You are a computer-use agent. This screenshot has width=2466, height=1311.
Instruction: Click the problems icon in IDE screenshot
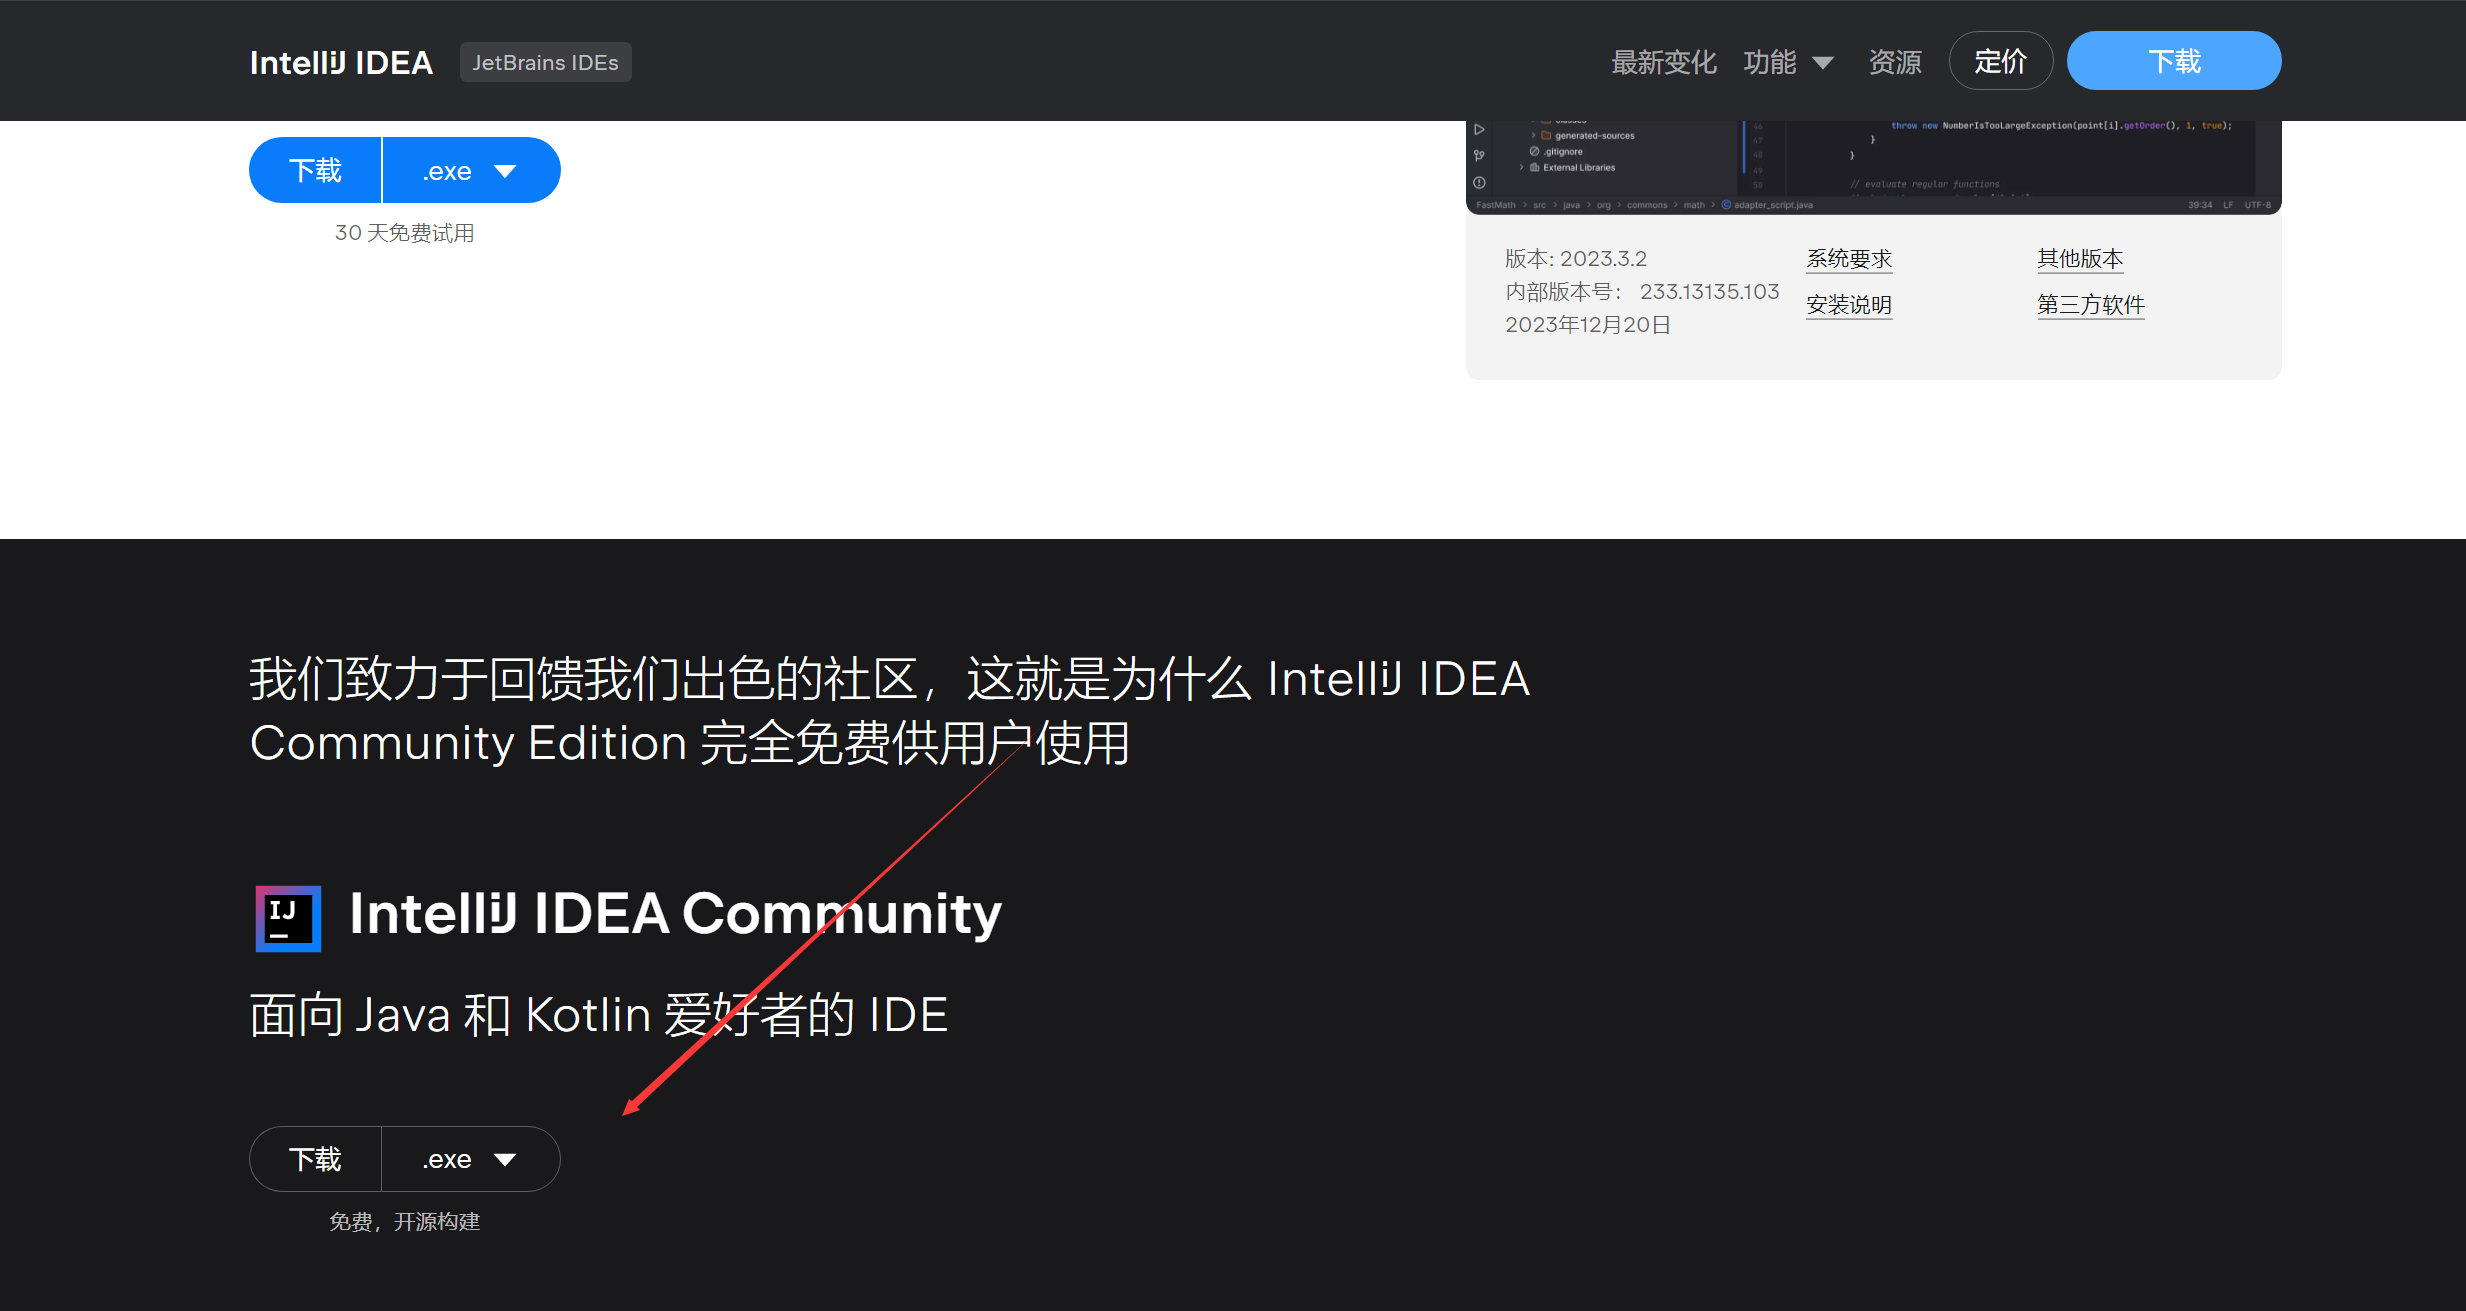[x=1479, y=182]
